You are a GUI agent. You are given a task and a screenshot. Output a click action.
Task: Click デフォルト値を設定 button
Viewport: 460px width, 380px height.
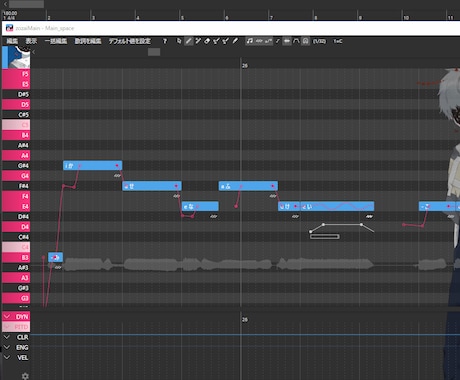pyautogui.click(x=130, y=41)
